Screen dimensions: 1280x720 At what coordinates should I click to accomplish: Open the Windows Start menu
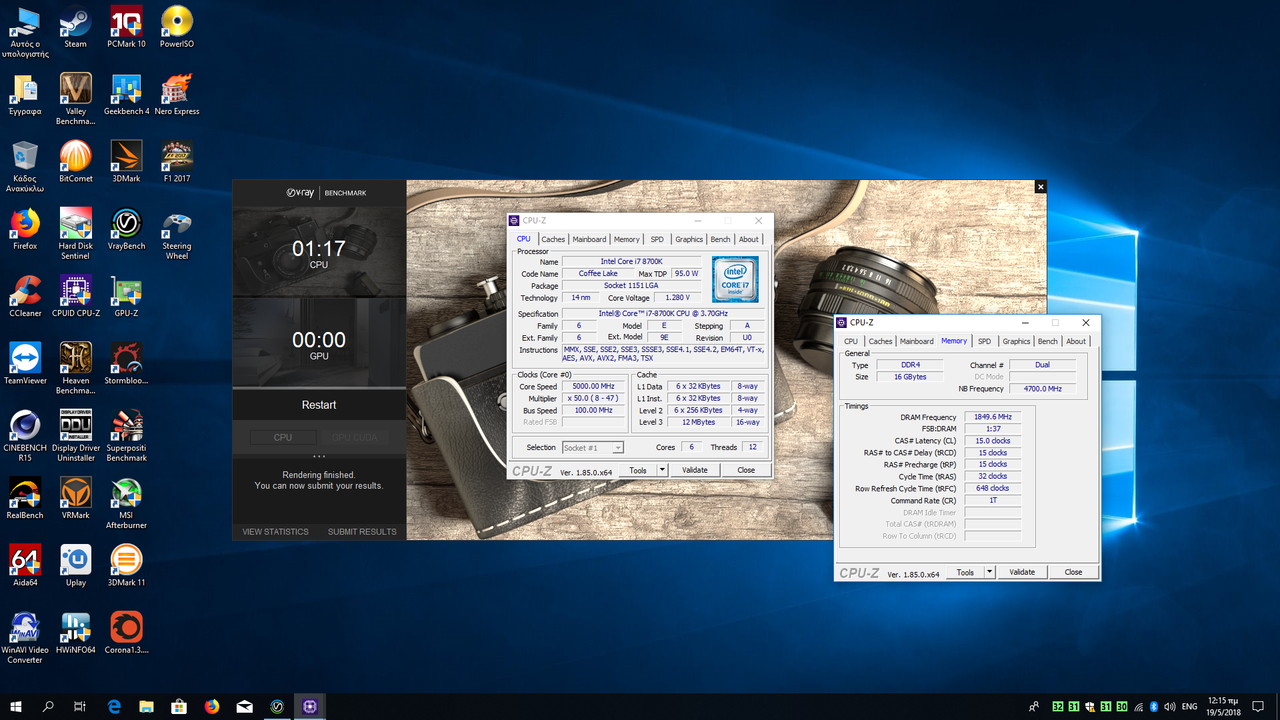point(16,706)
